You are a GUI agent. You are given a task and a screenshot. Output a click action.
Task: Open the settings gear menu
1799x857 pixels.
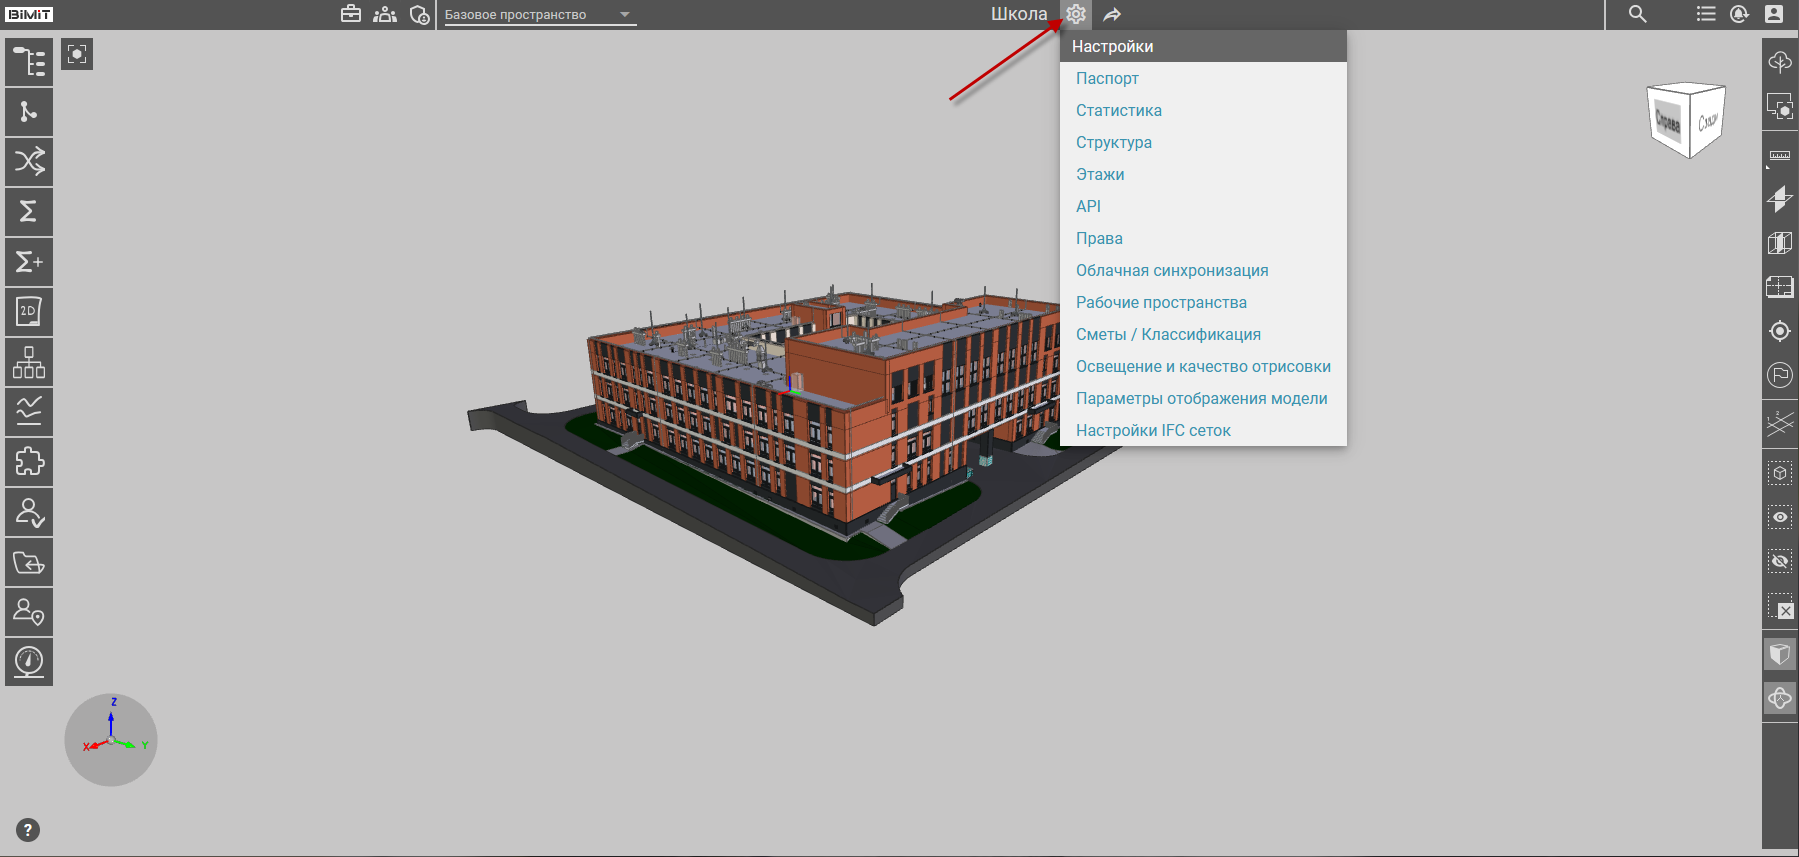(1076, 14)
